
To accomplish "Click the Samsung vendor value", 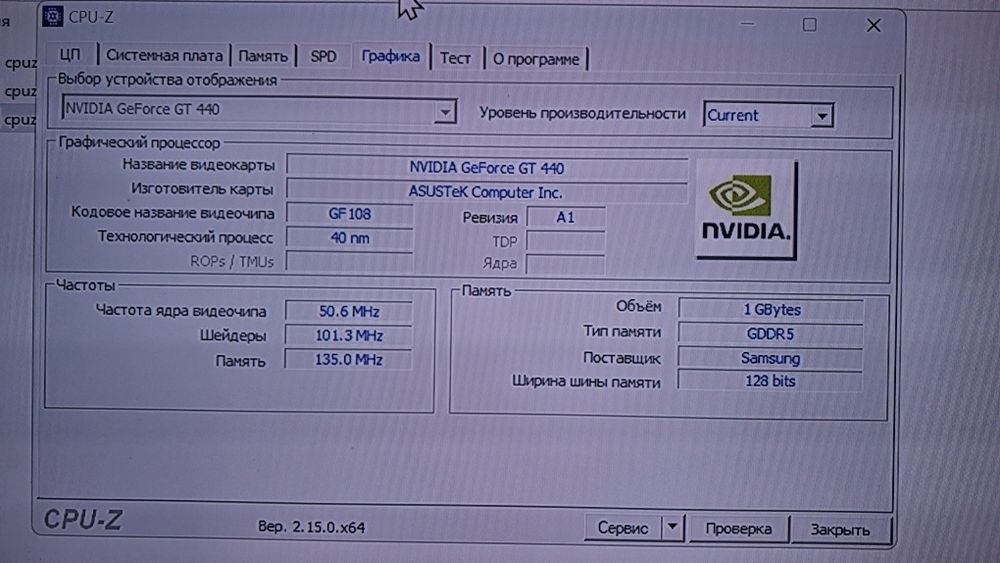I will pyautogui.click(x=770, y=358).
